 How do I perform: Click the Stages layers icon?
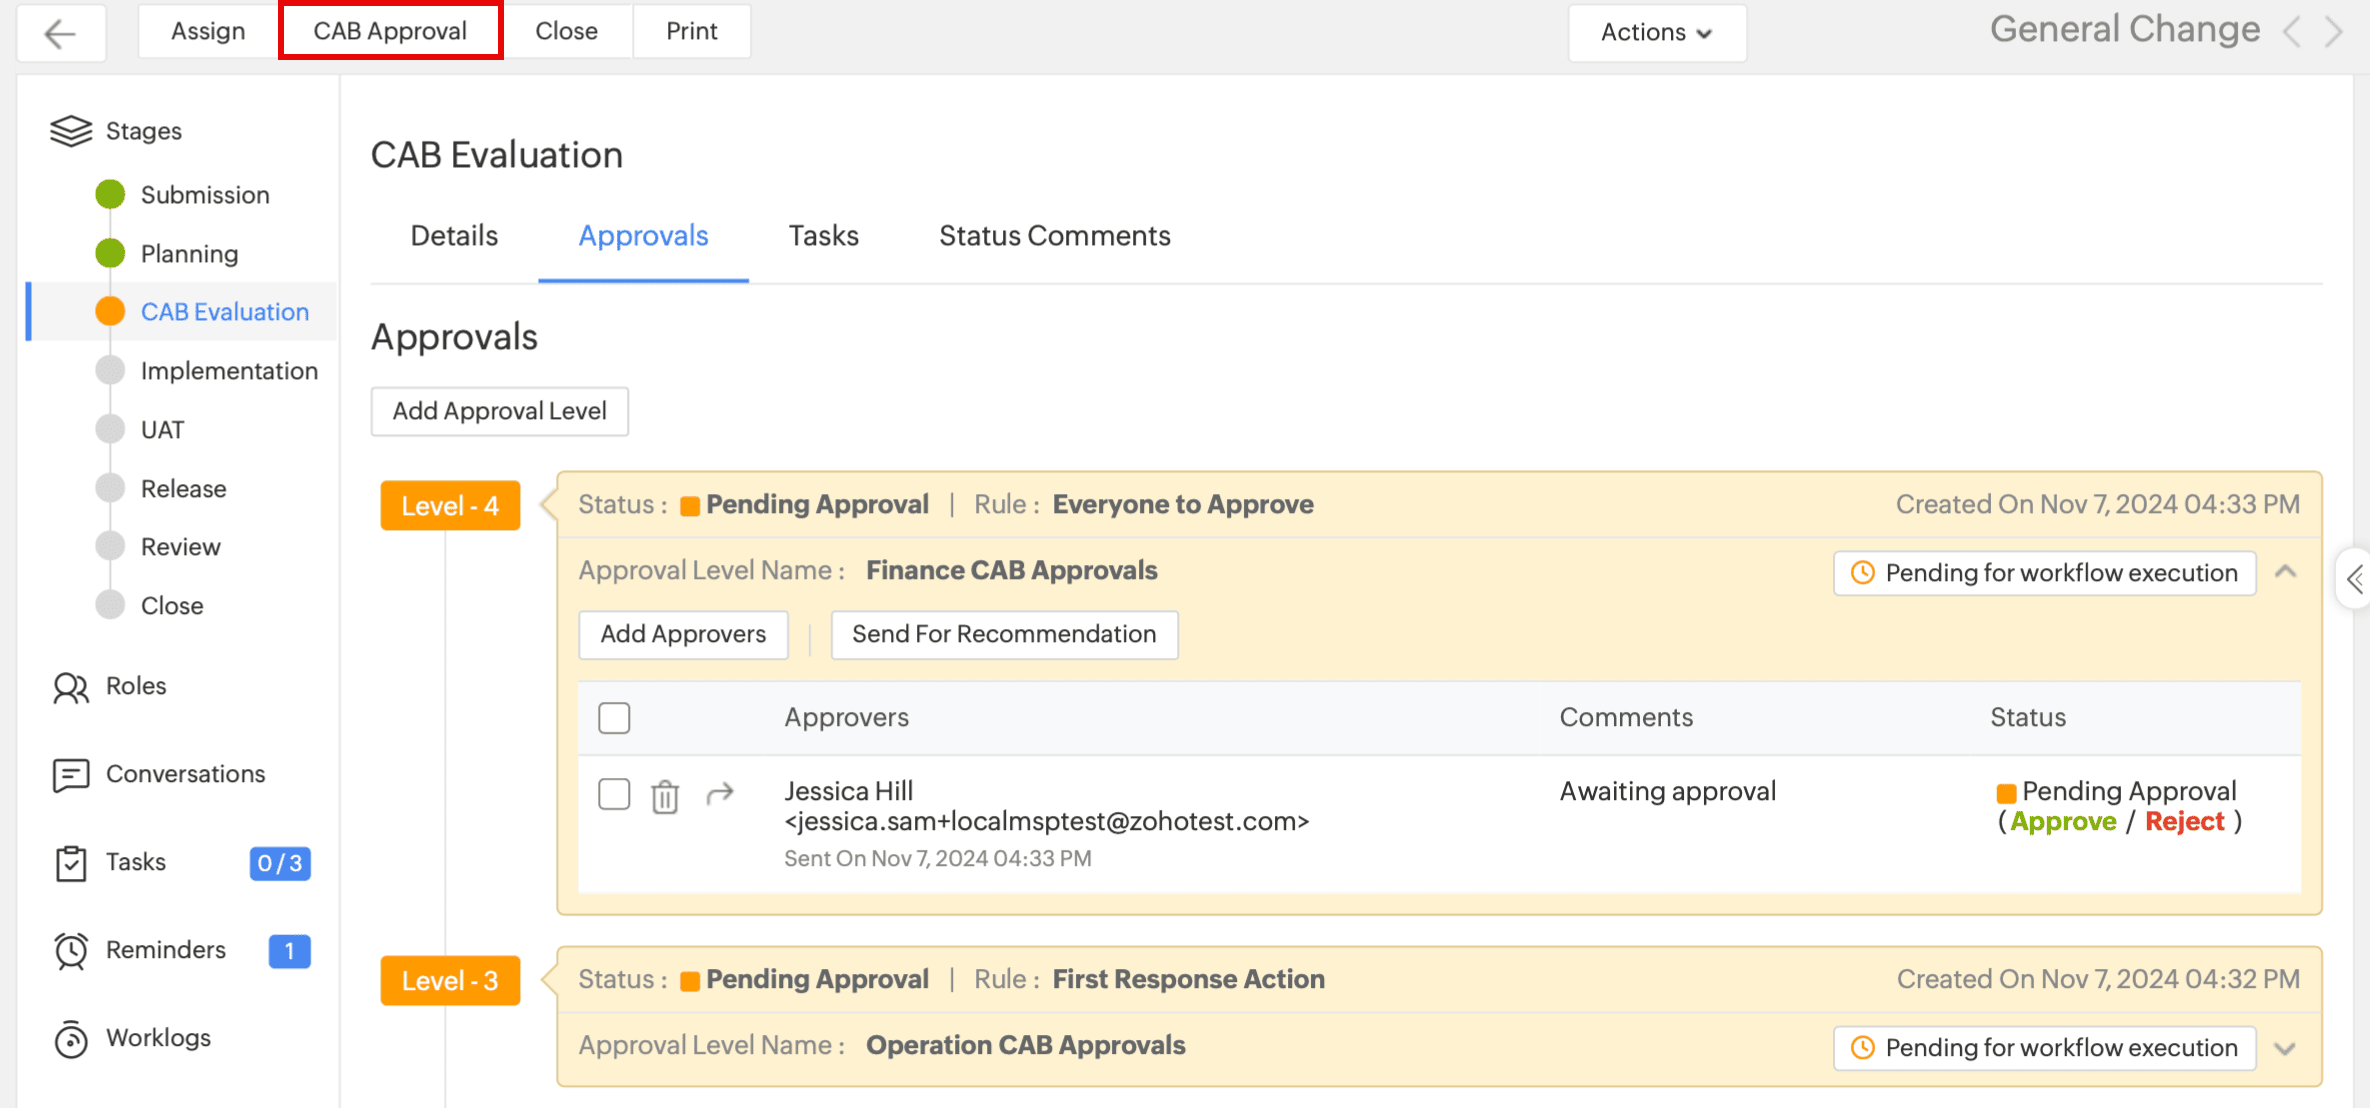click(x=71, y=131)
